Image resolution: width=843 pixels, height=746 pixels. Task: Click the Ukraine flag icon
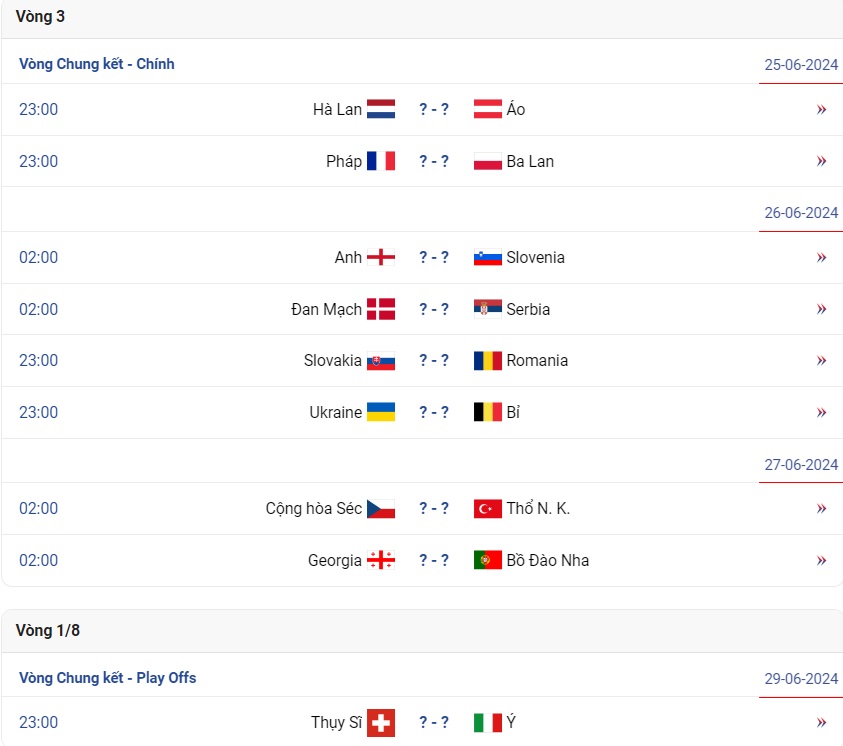381,412
